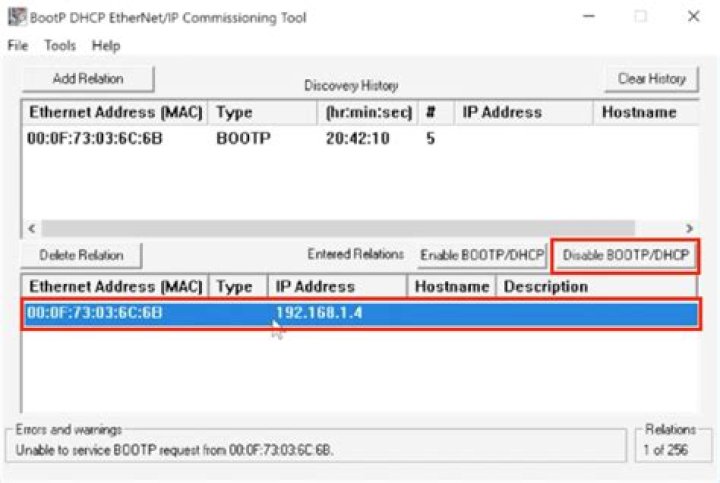Screen dimensions: 720x483
Task: Select discovery history row 00:0F:73:03:6C:6B
Action: click(95, 139)
